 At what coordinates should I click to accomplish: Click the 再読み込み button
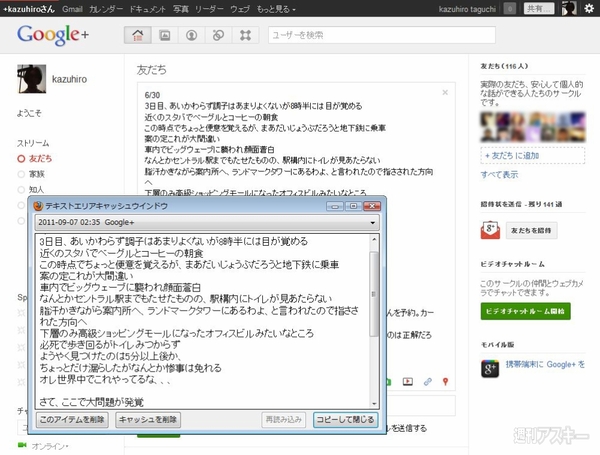[284, 420]
